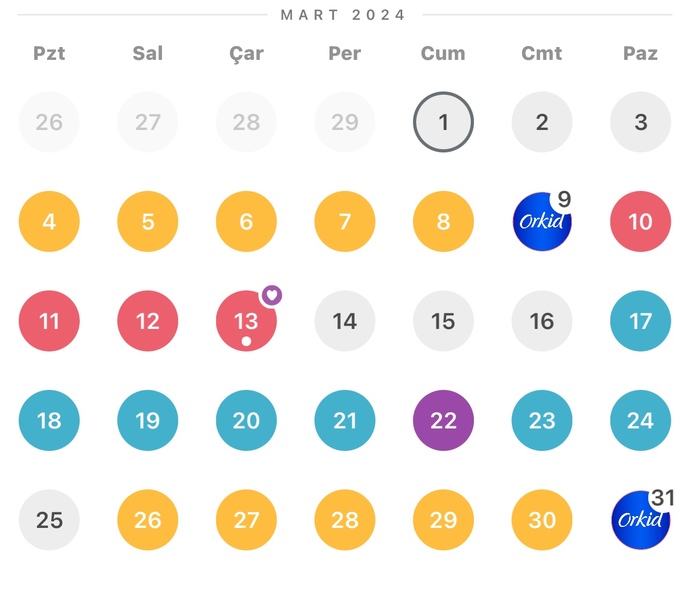This screenshot has width=690, height=598.
Task: Tap the Orkid logo on March 31
Action: click(641, 520)
